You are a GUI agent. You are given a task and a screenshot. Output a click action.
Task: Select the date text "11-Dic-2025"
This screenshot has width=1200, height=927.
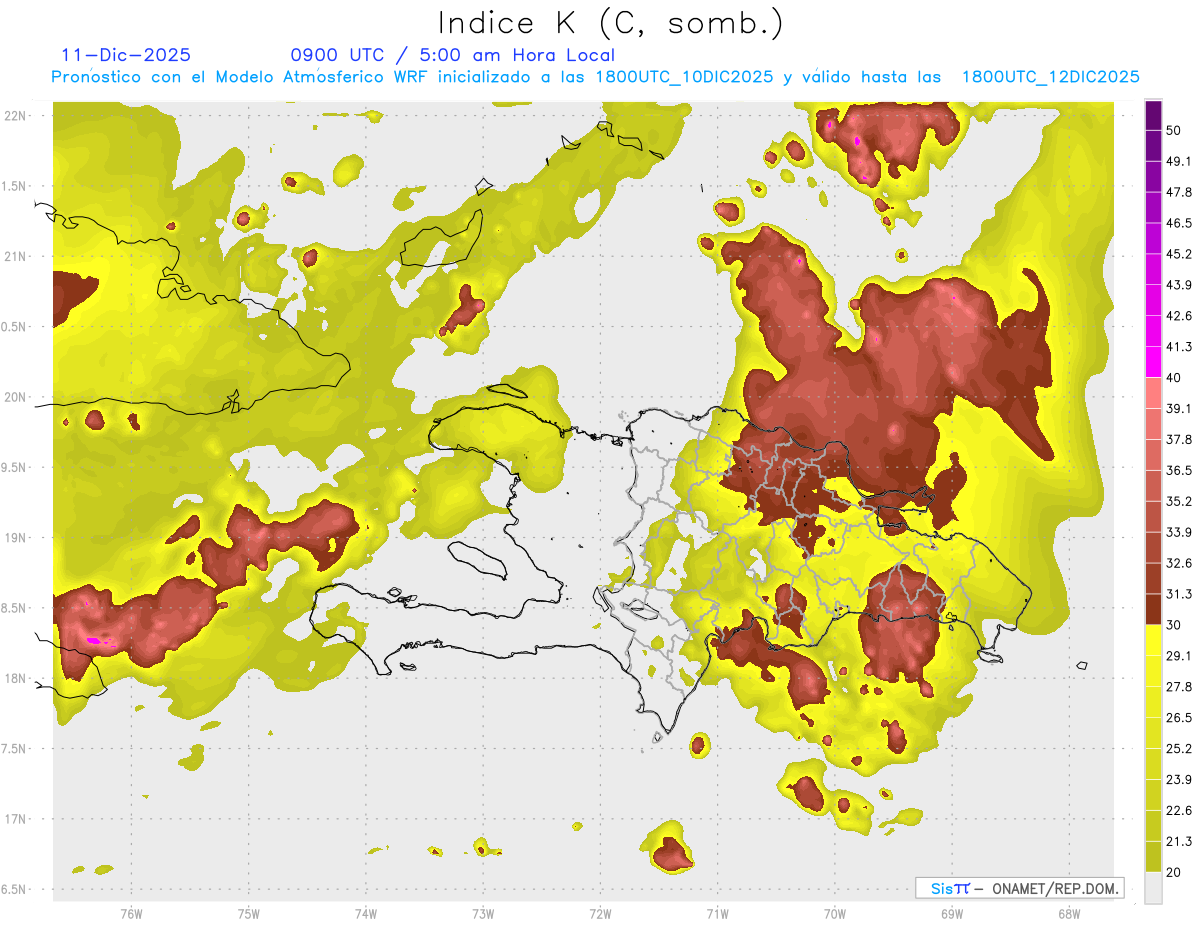pyautogui.click(x=126, y=55)
